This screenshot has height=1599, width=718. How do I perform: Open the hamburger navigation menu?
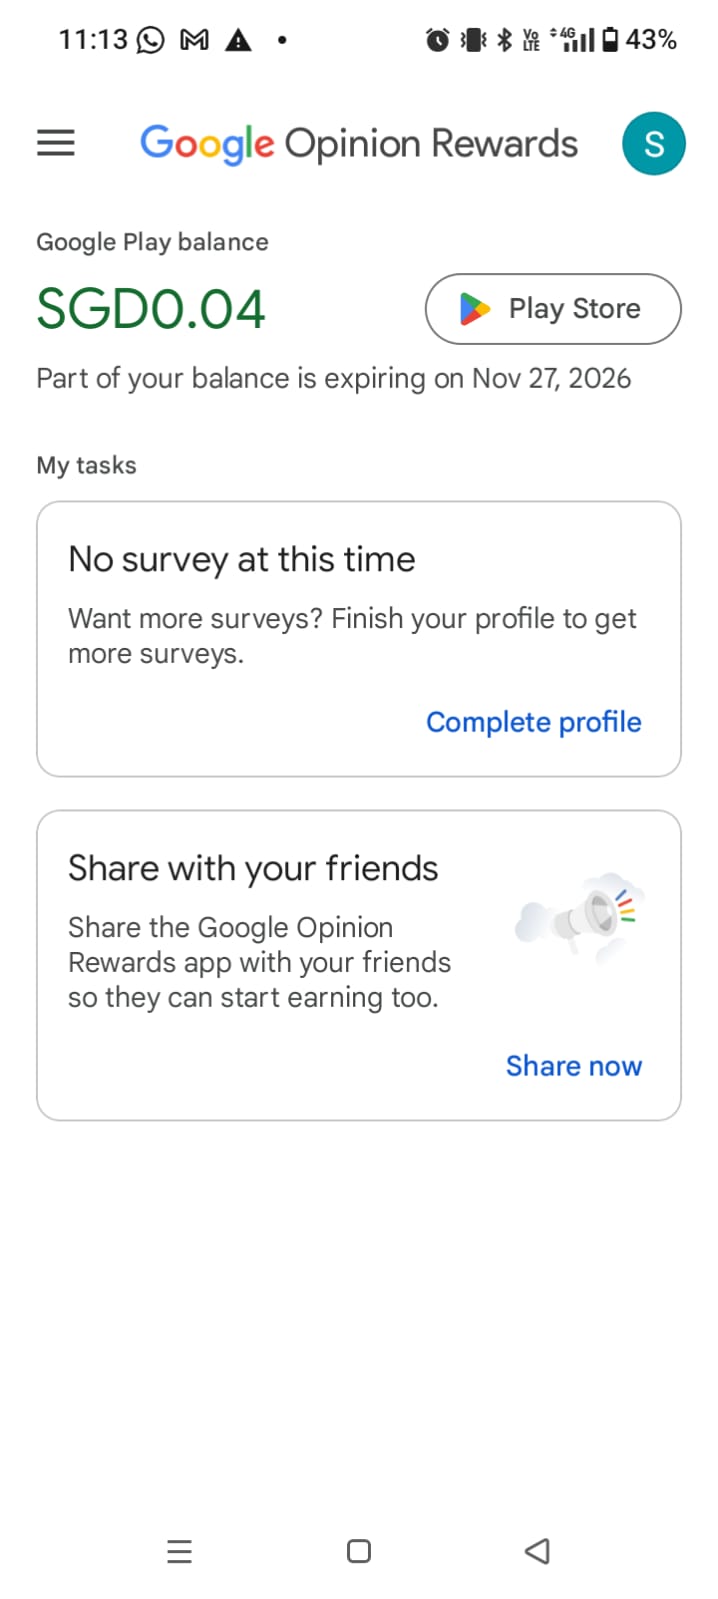coord(56,143)
